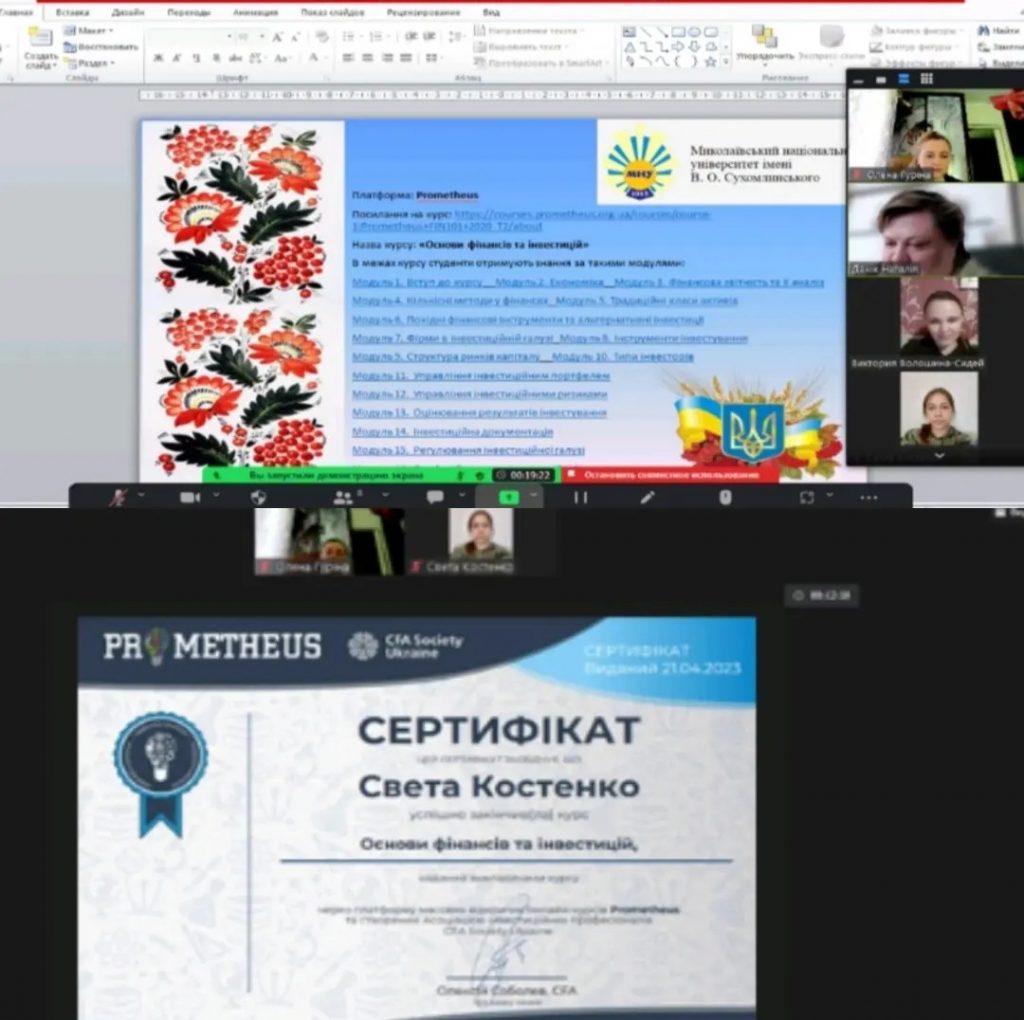The image size is (1024, 1020).
Task: Open the more options ellipsis
Action: pos(868,497)
